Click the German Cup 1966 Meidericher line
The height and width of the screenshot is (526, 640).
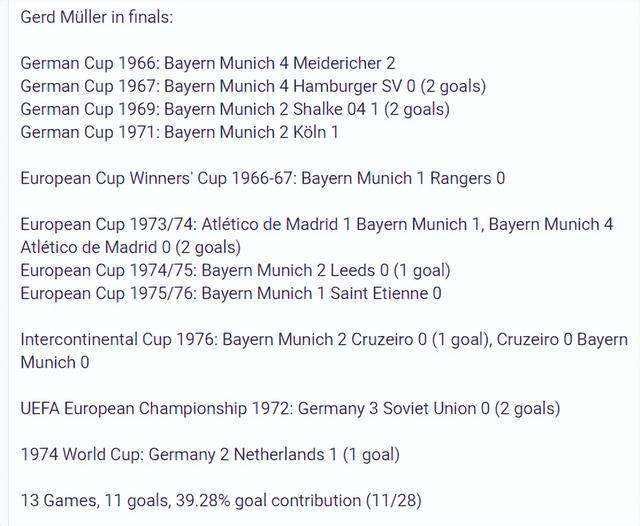207,63
